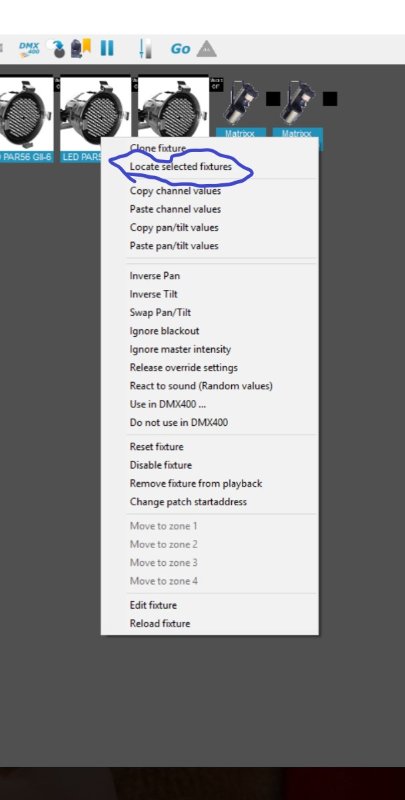Click black color box beside first Matrixx
Viewport: 405px width, 800px height.
[x=273, y=98]
